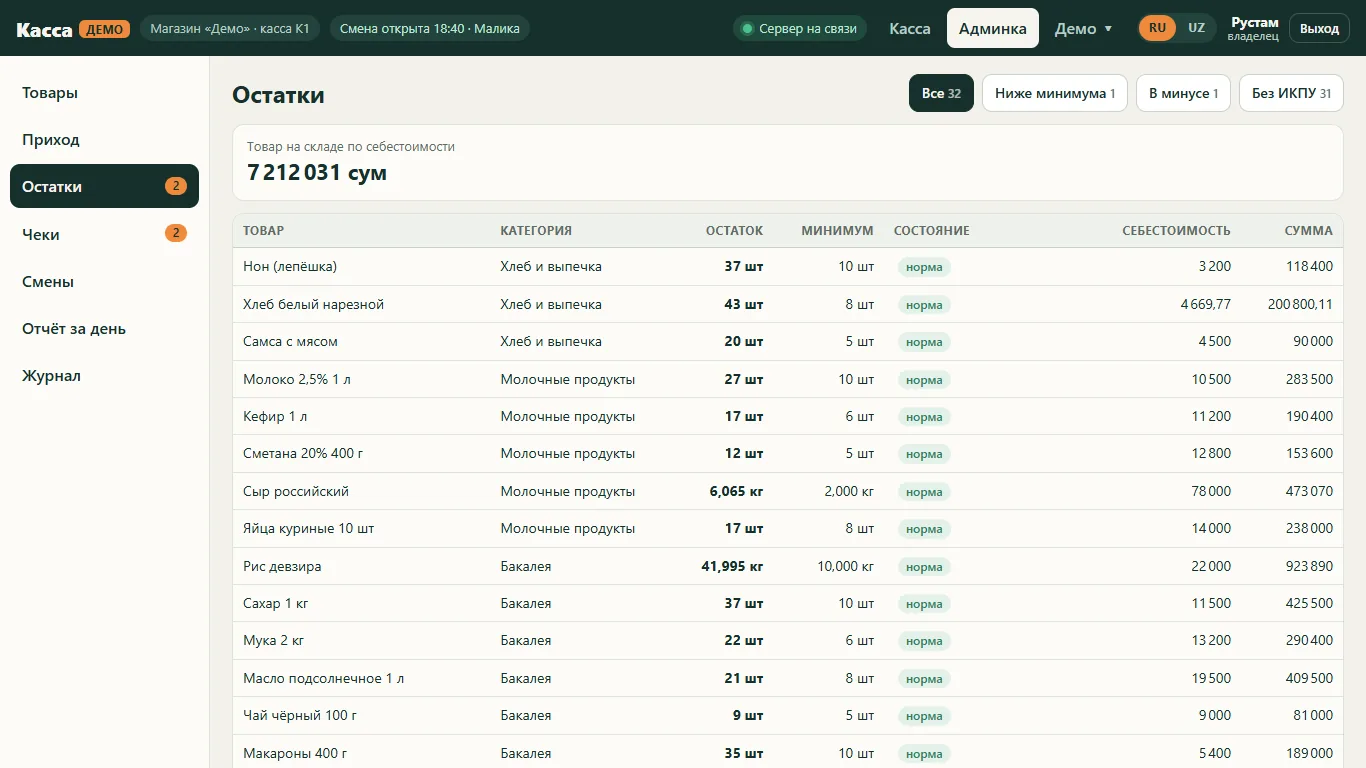Viewport: 1366px width, 768px height.
Task: Click the Выход button
Action: (x=1319, y=29)
